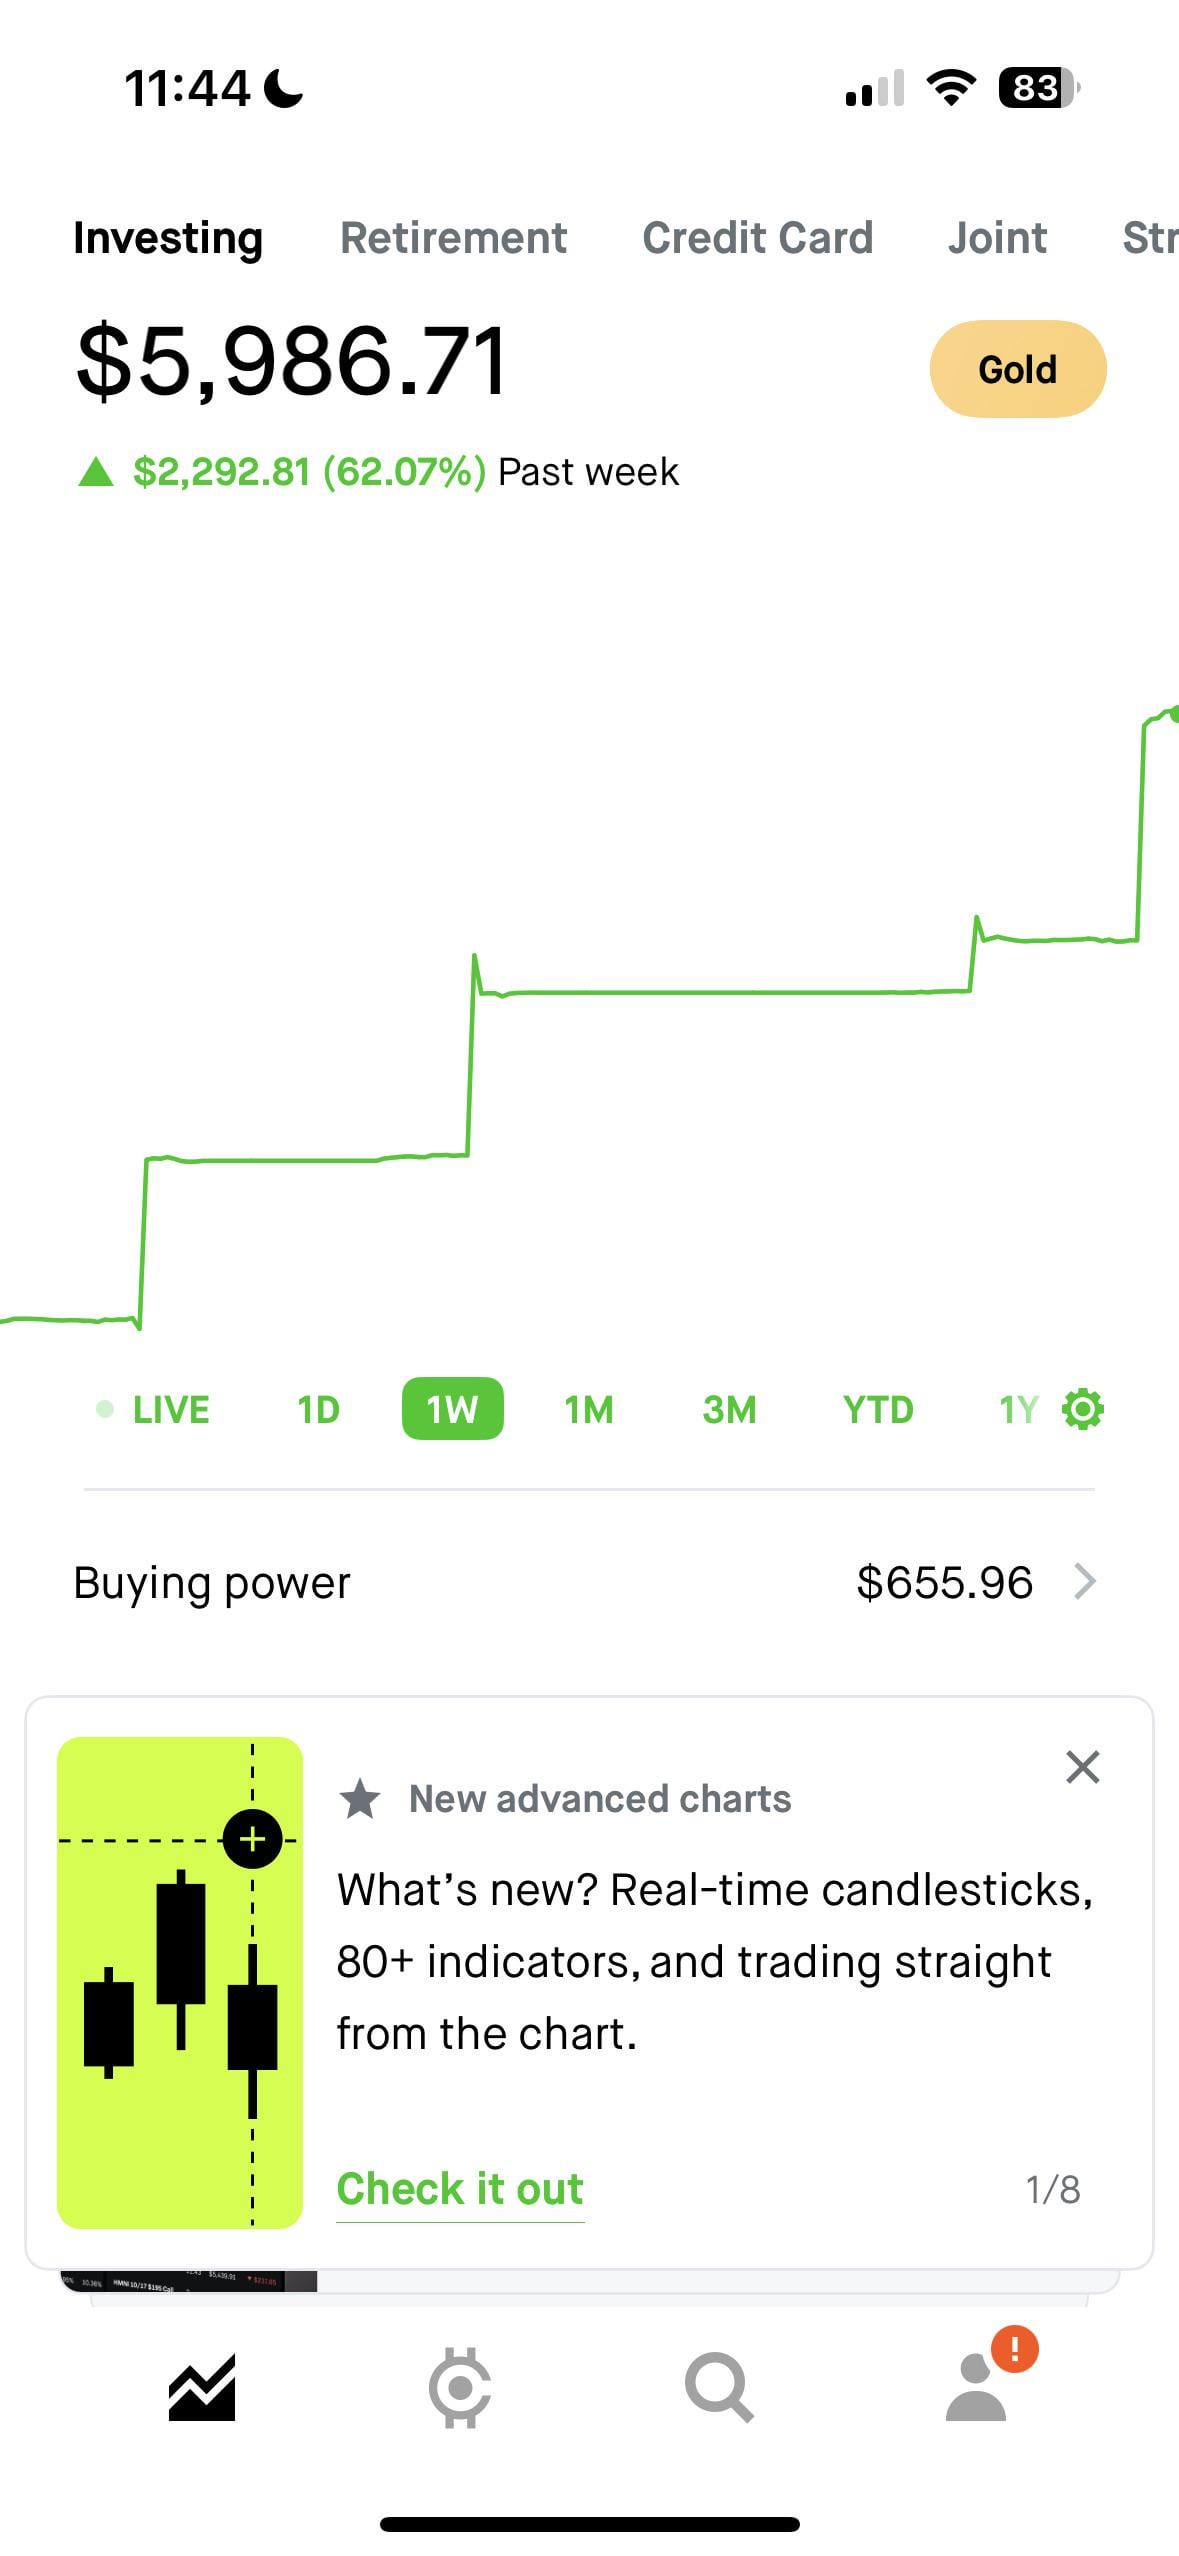
Task: Open the Retirement tab
Action: (453, 238)
